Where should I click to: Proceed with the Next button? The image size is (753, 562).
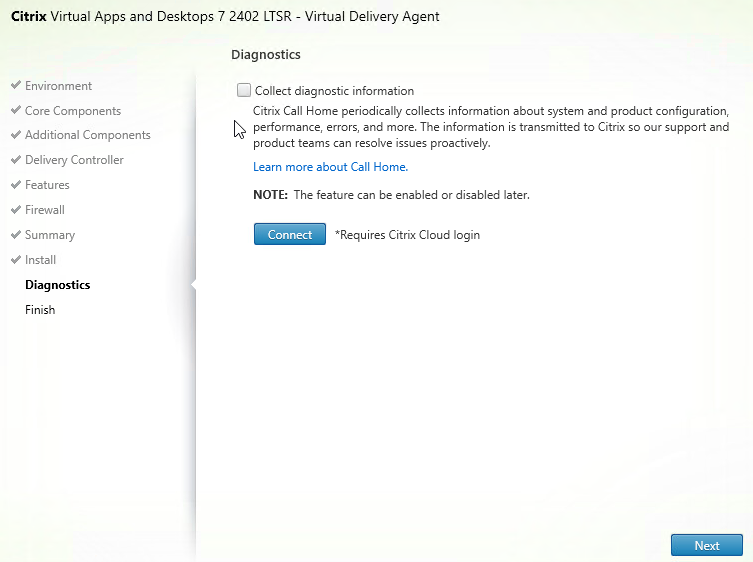(707, 546)
